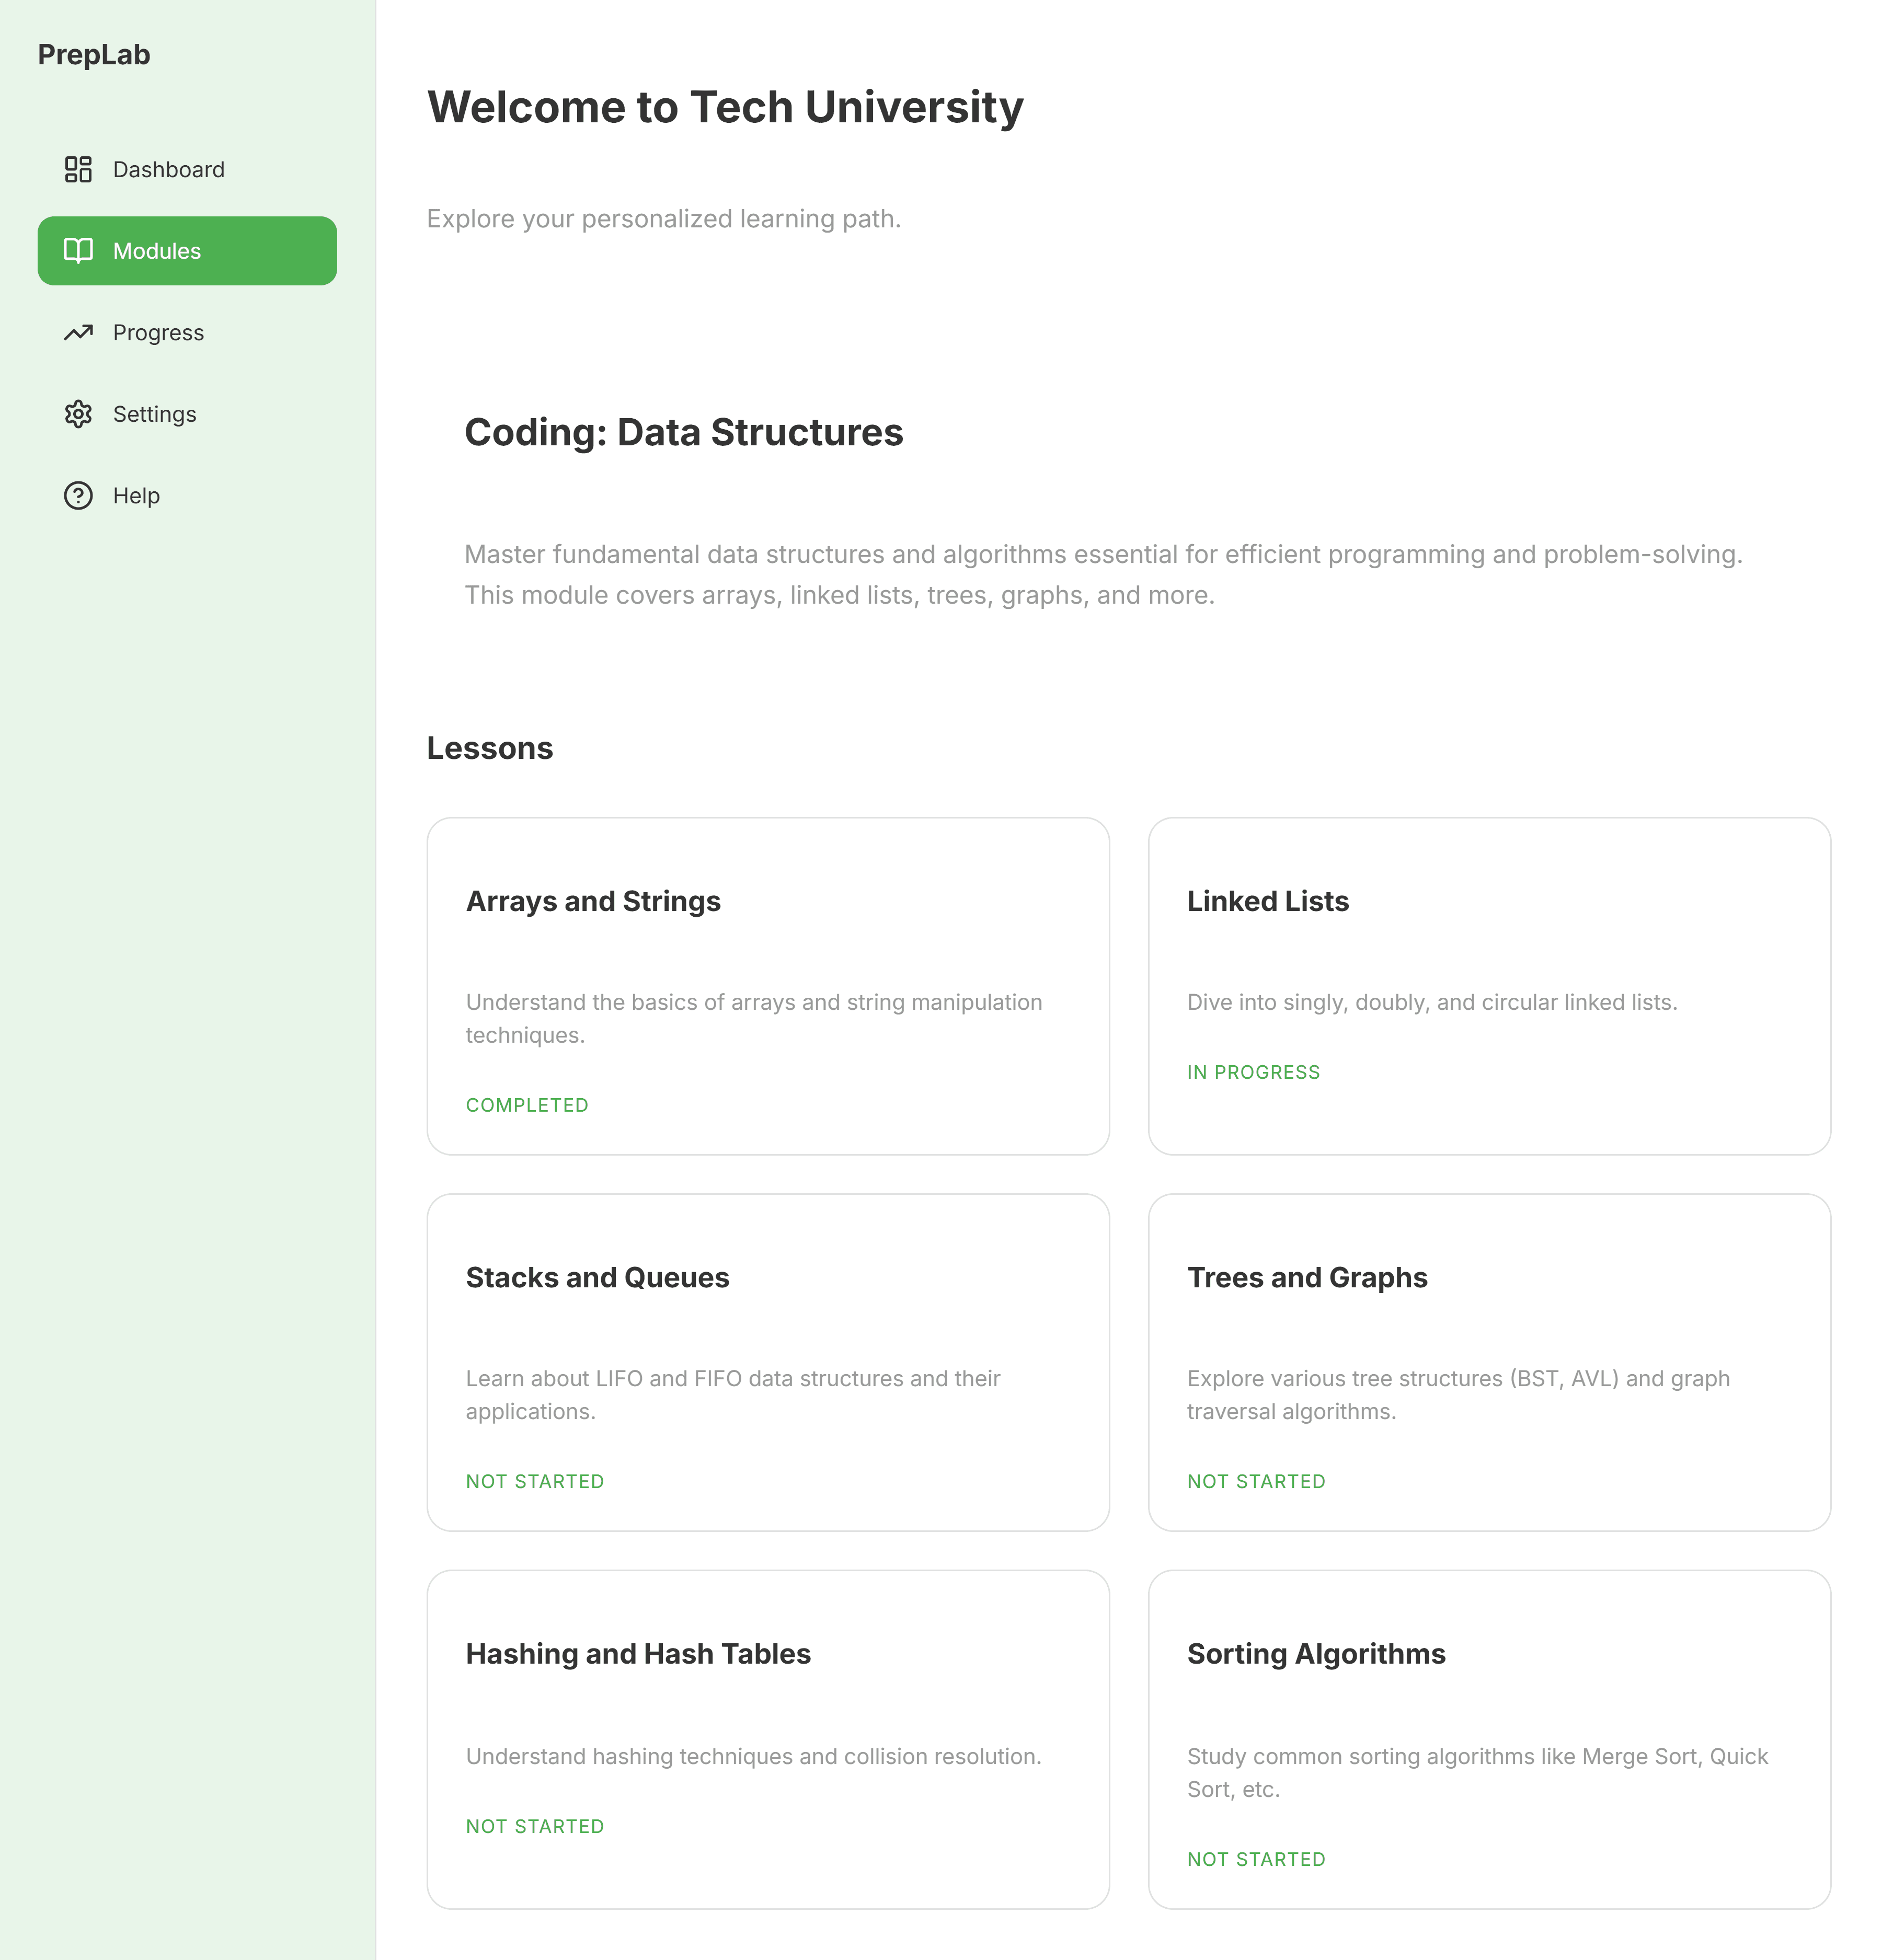Open the Arrays and Strings lesson
1882x1960 pixels.
768,985
